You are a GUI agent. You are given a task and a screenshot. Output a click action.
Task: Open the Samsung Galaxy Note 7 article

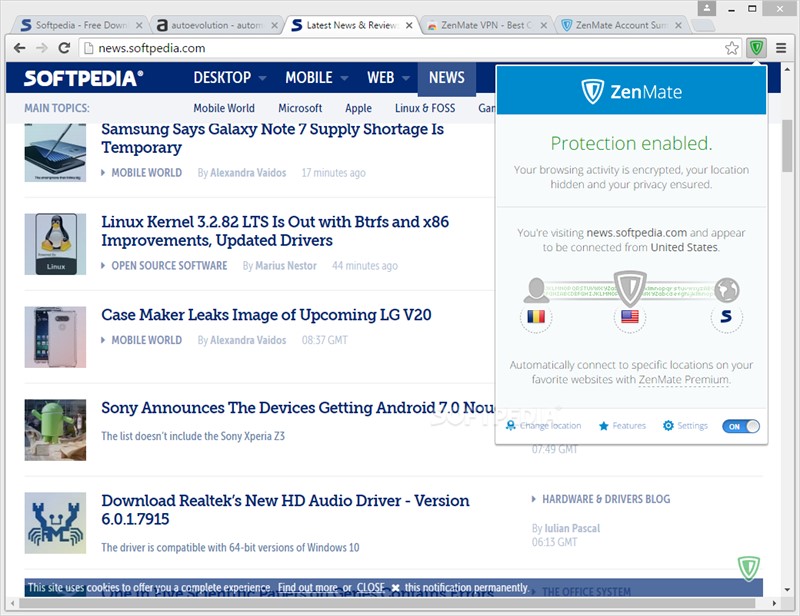pos(272,138)
